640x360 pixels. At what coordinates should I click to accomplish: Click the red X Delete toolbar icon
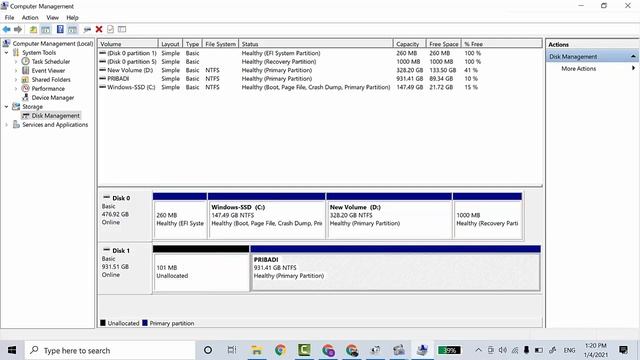tap(99, 29)
